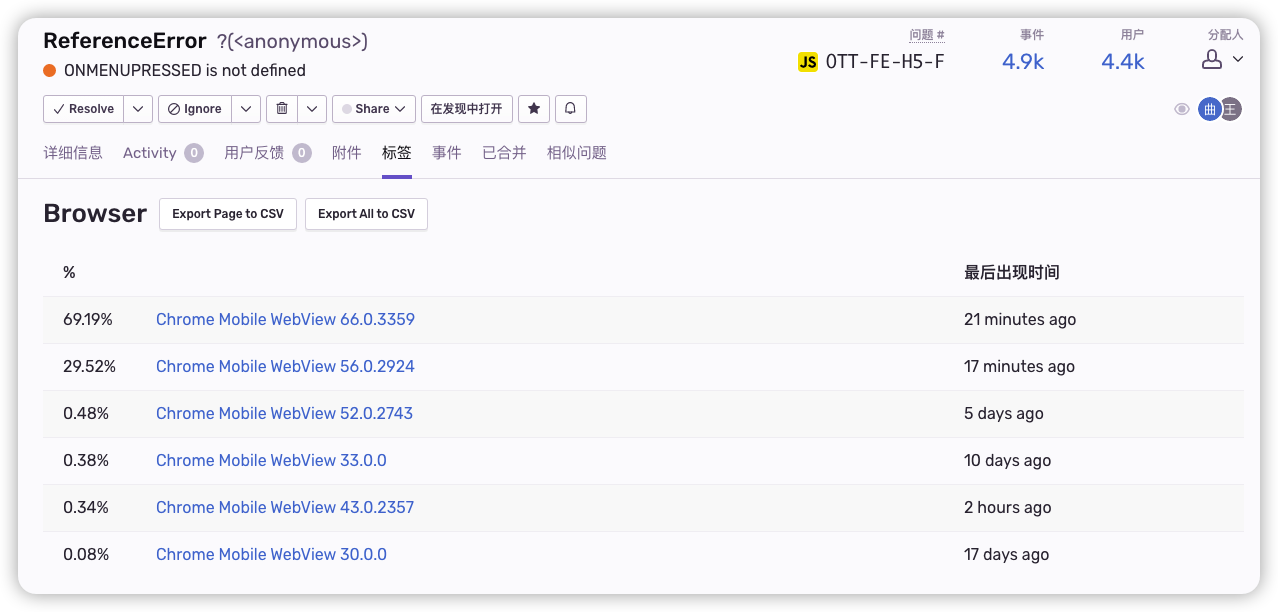Click the JS platform icon next to OTT-FE-H5-F
Image resolution: width=1278 pixels, height=612 pixels.
tap(806, 61)
